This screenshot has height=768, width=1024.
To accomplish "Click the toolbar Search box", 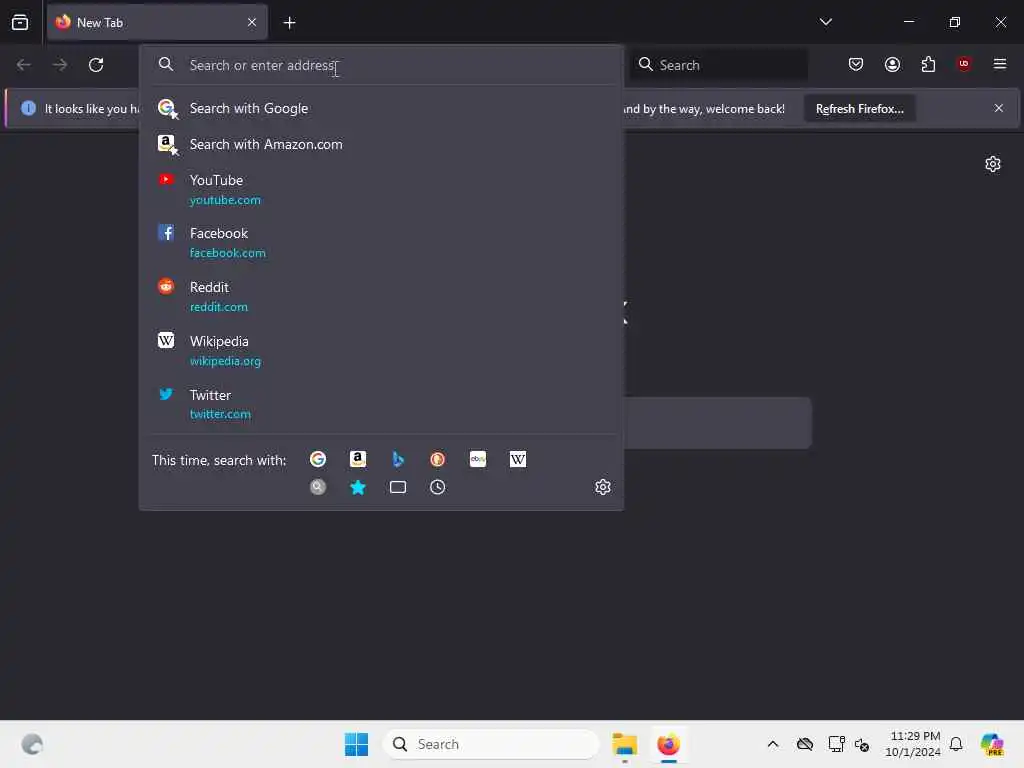I will pos(718,65).
